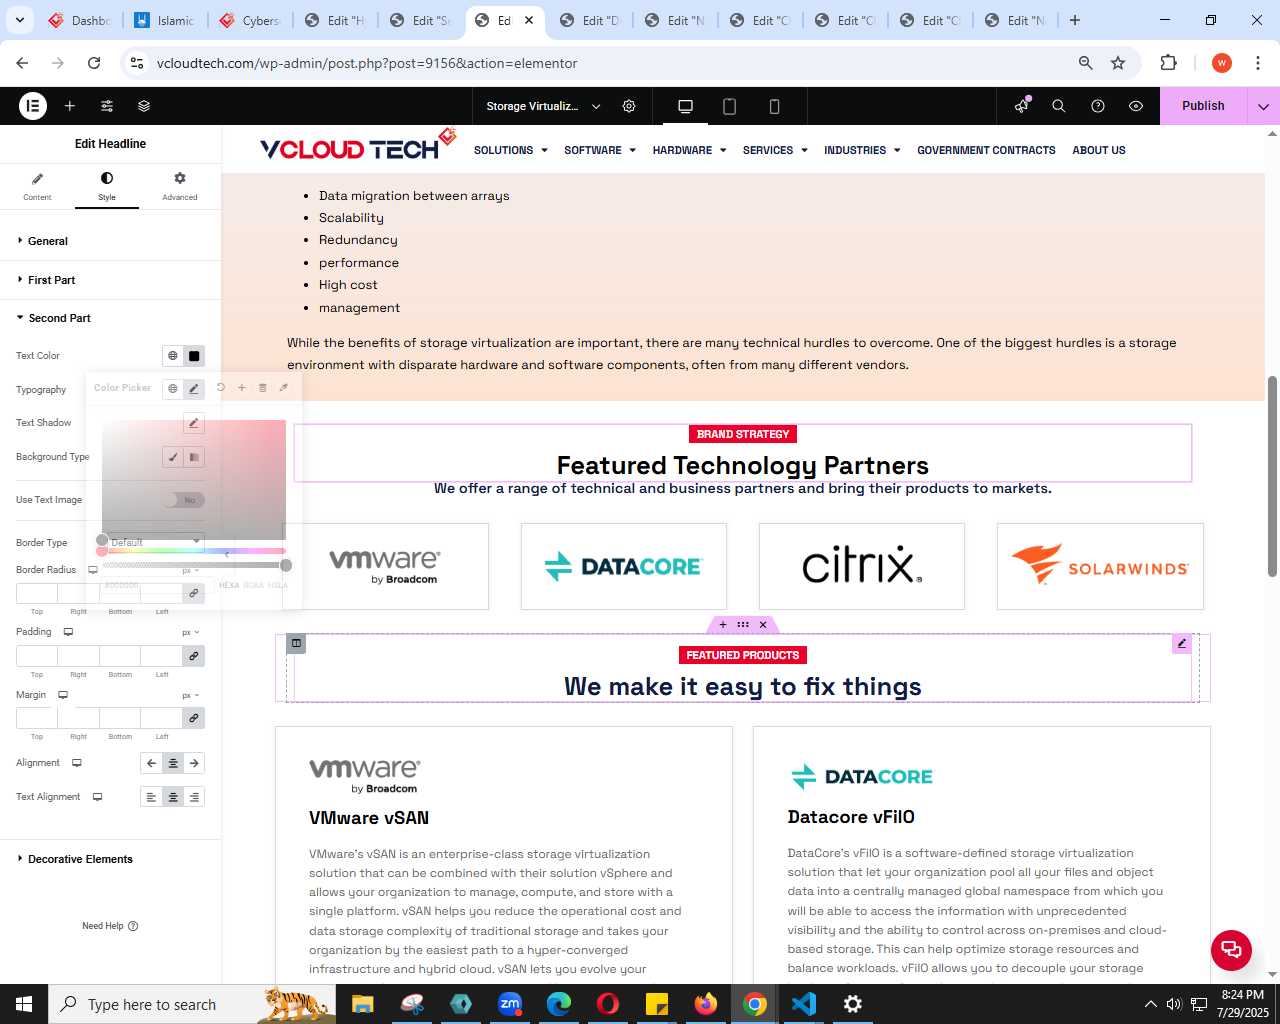This screenshot has height=1024, width=1280.
Task: Click the Publish button
Action: coord(1203,106)
